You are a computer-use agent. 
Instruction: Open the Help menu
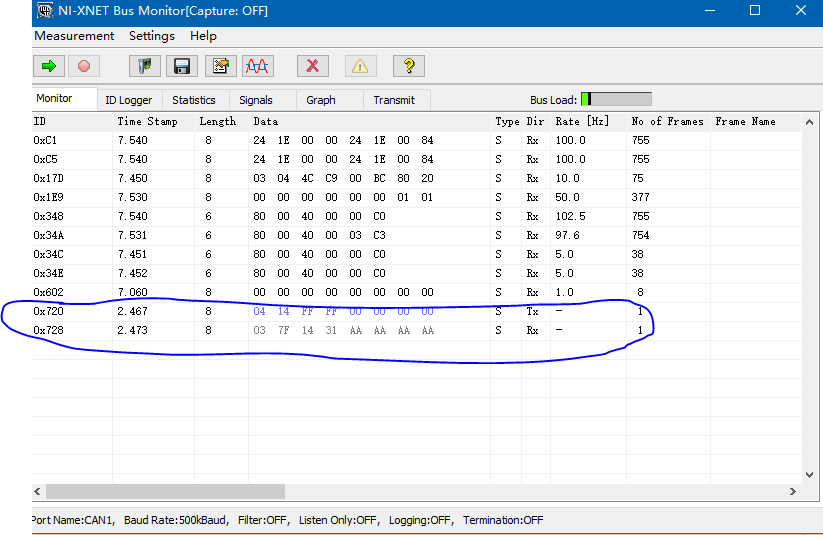coord(203,36)
